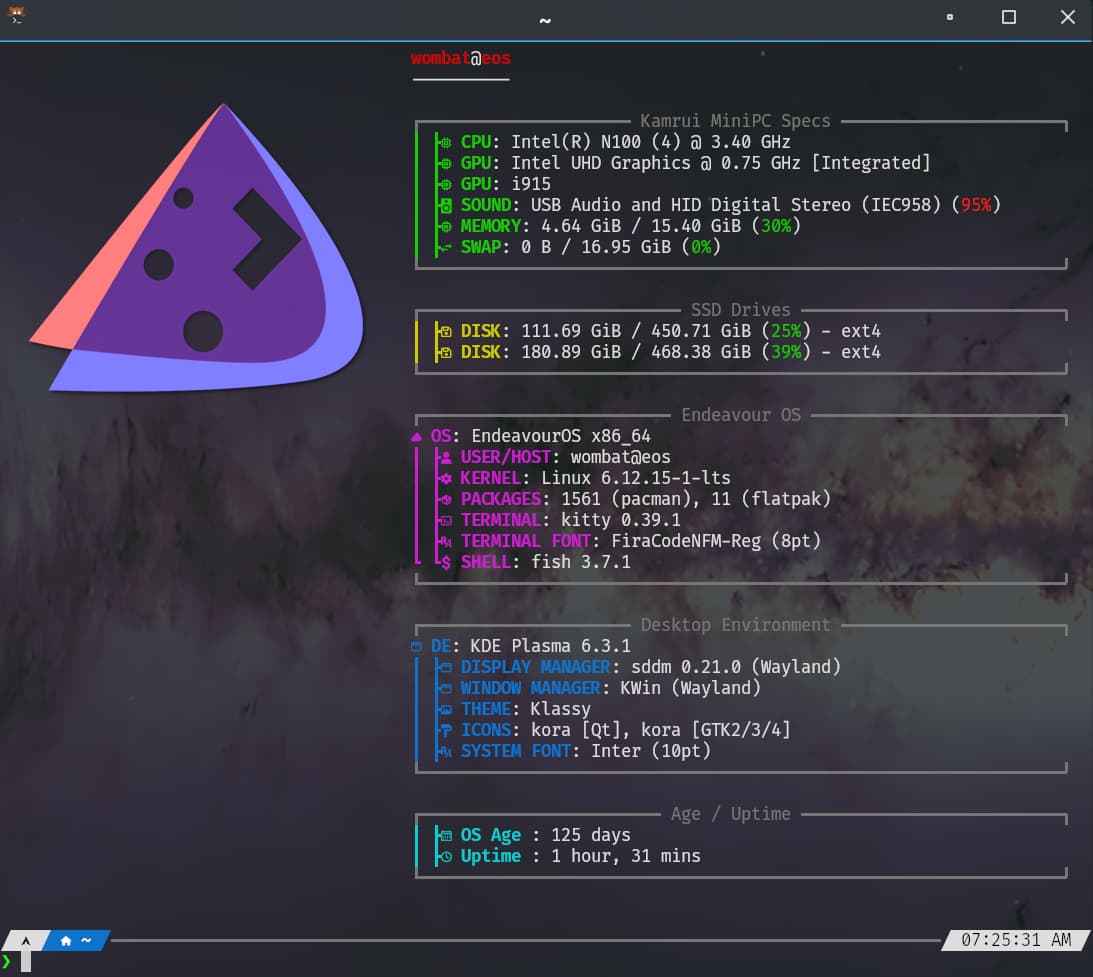The image size is (1093, 977).
Task: Close the terminal window
Action: click(1067, 17)
